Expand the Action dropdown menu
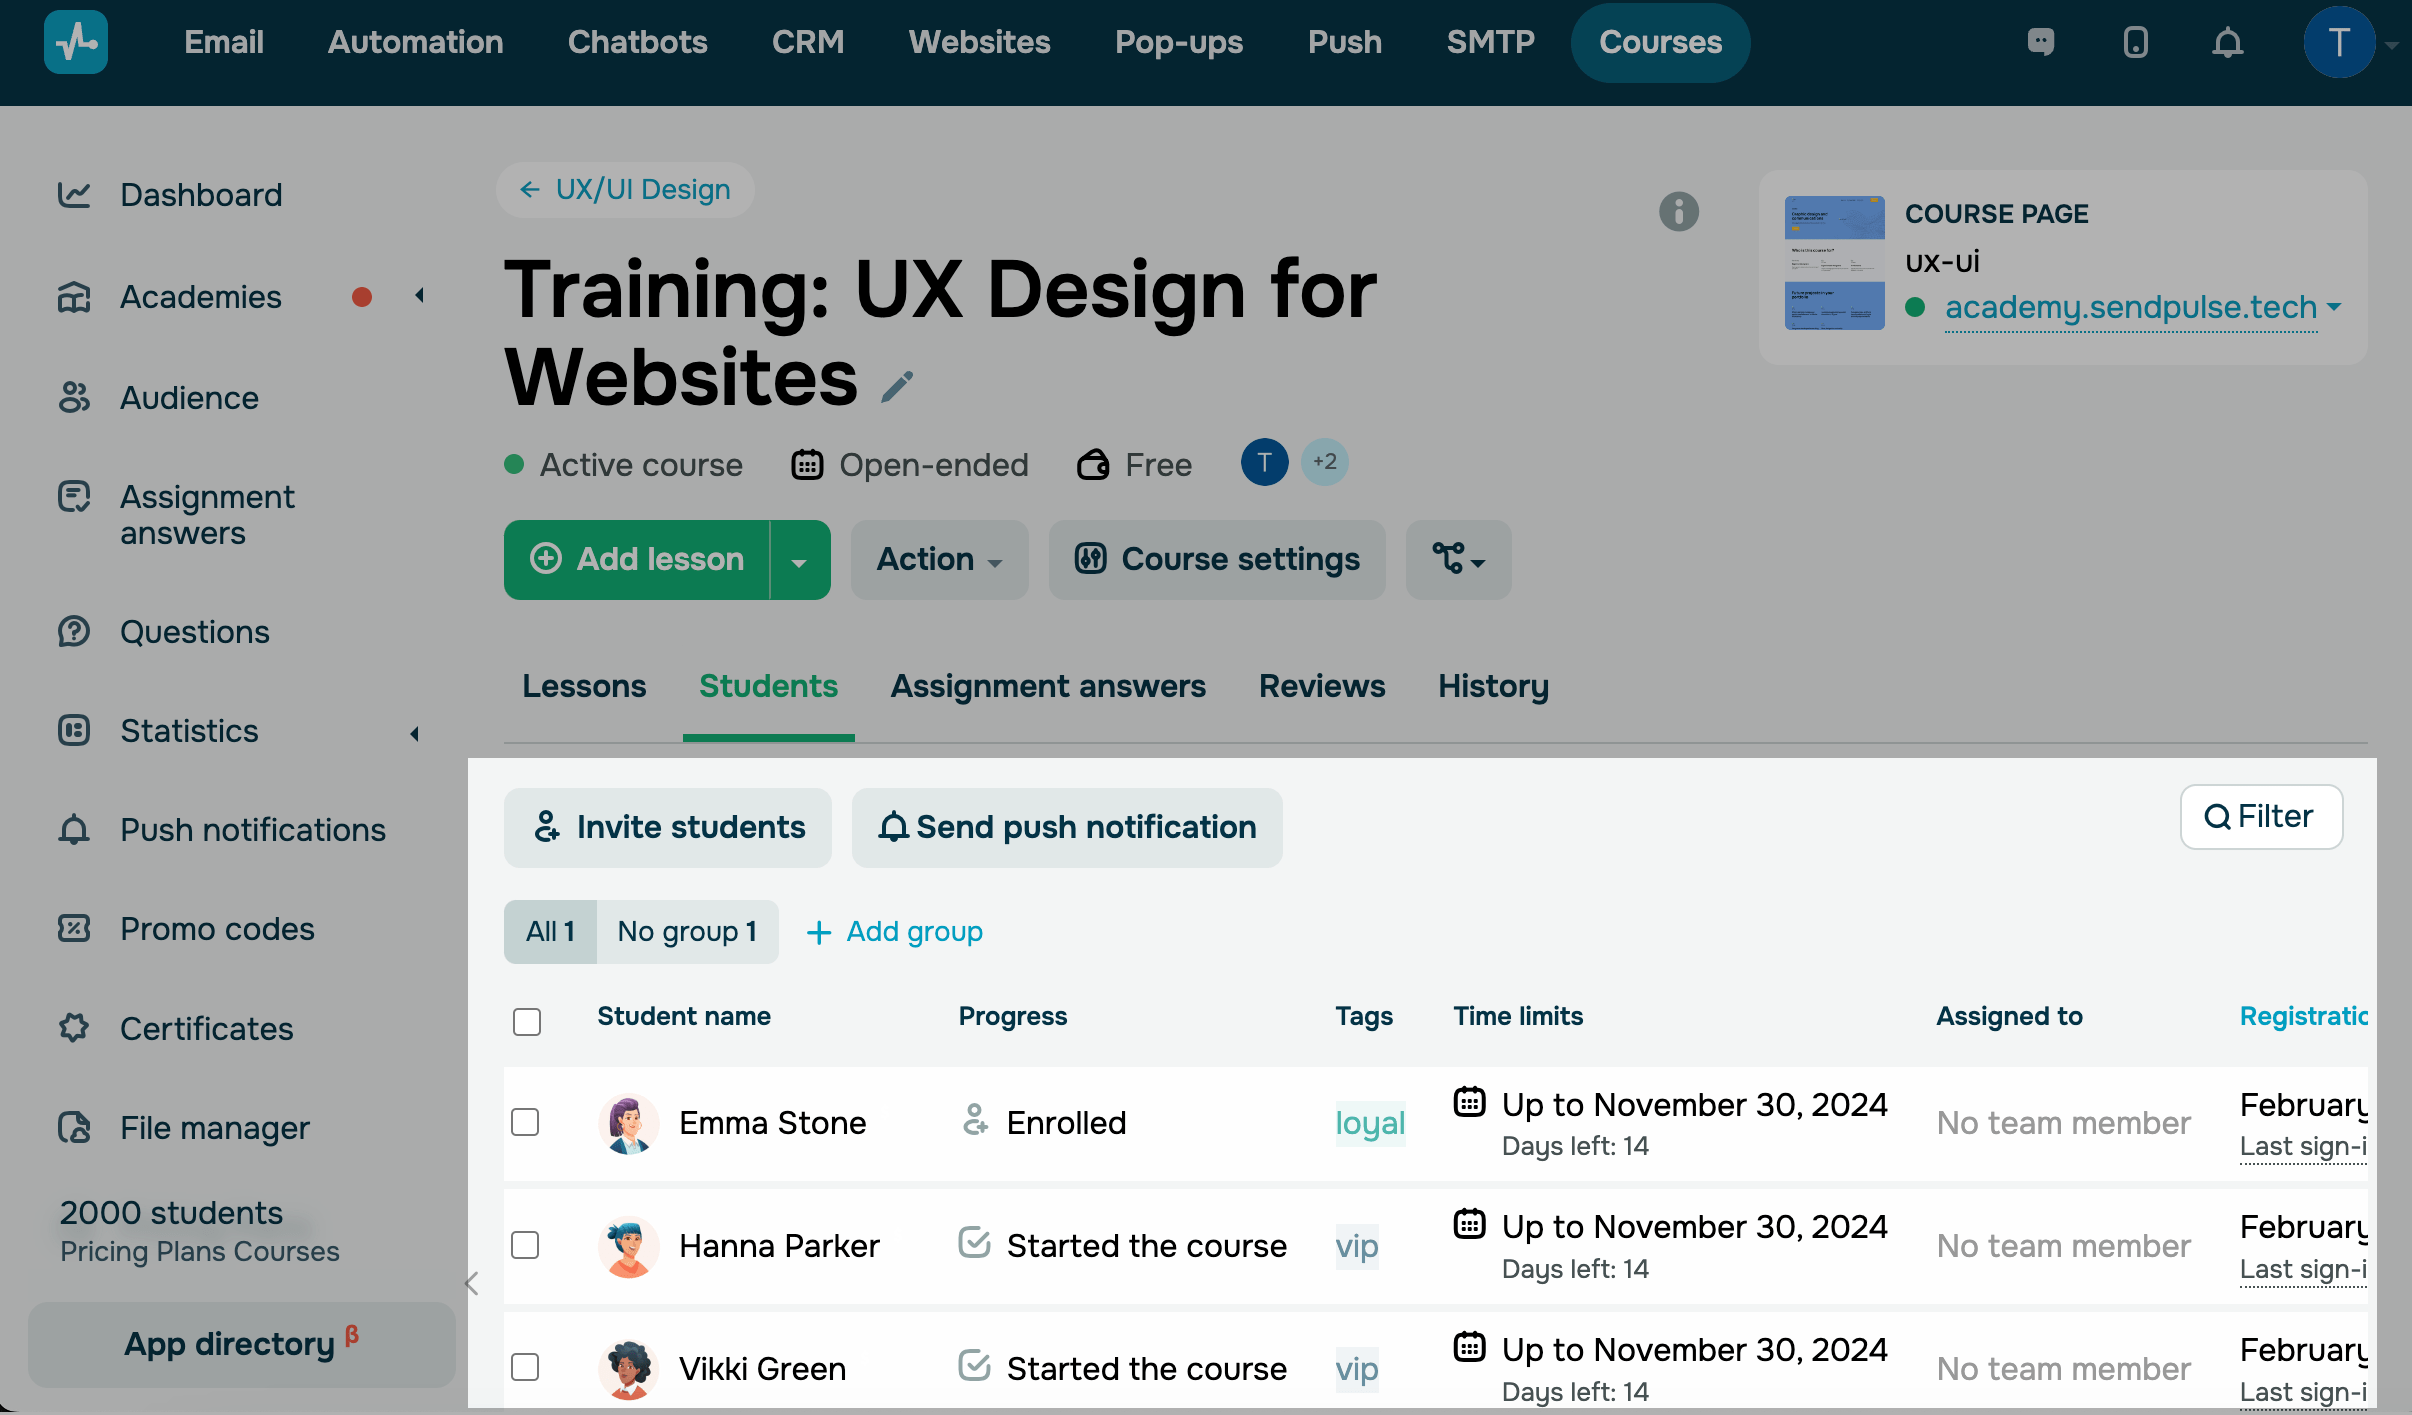 (938, 560)
